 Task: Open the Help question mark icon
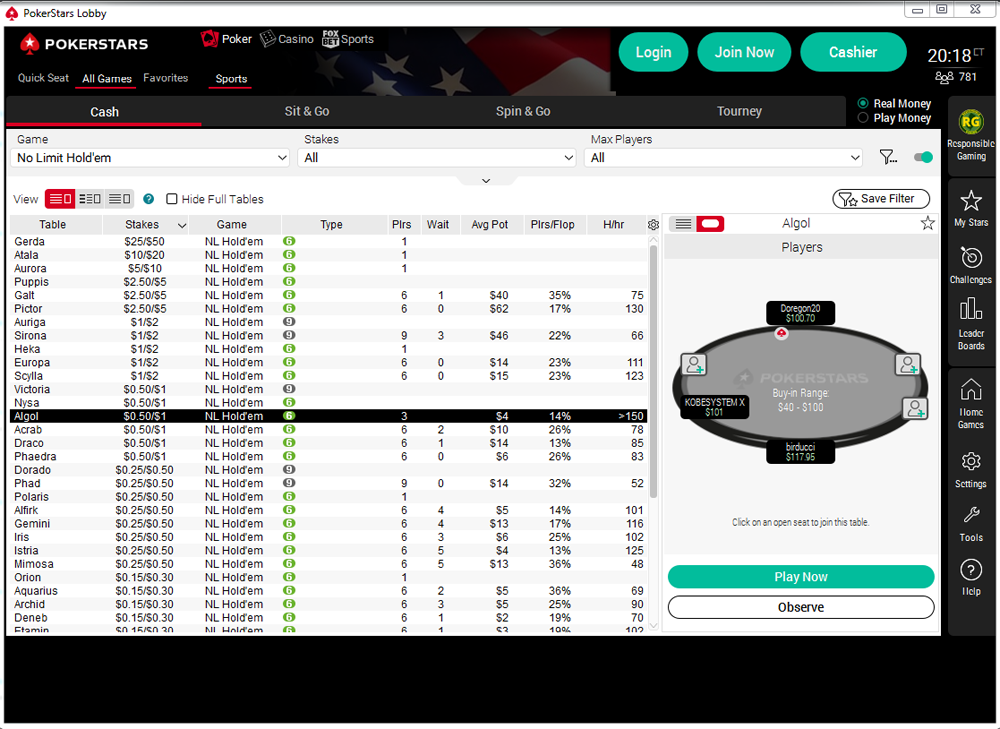coord(971,570)
